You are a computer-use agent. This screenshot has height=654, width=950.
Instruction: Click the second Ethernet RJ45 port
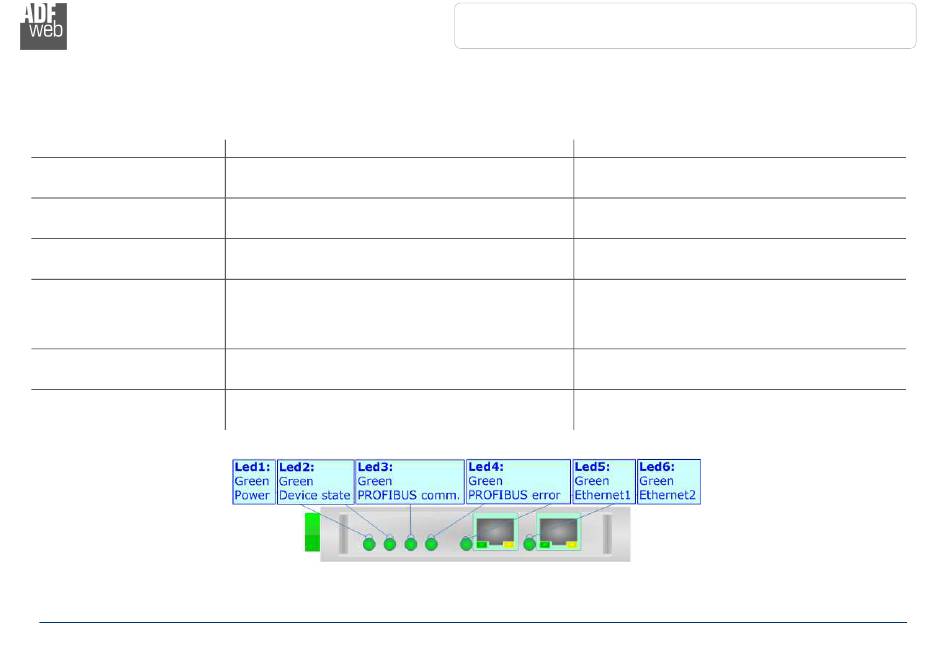point(559,532)
